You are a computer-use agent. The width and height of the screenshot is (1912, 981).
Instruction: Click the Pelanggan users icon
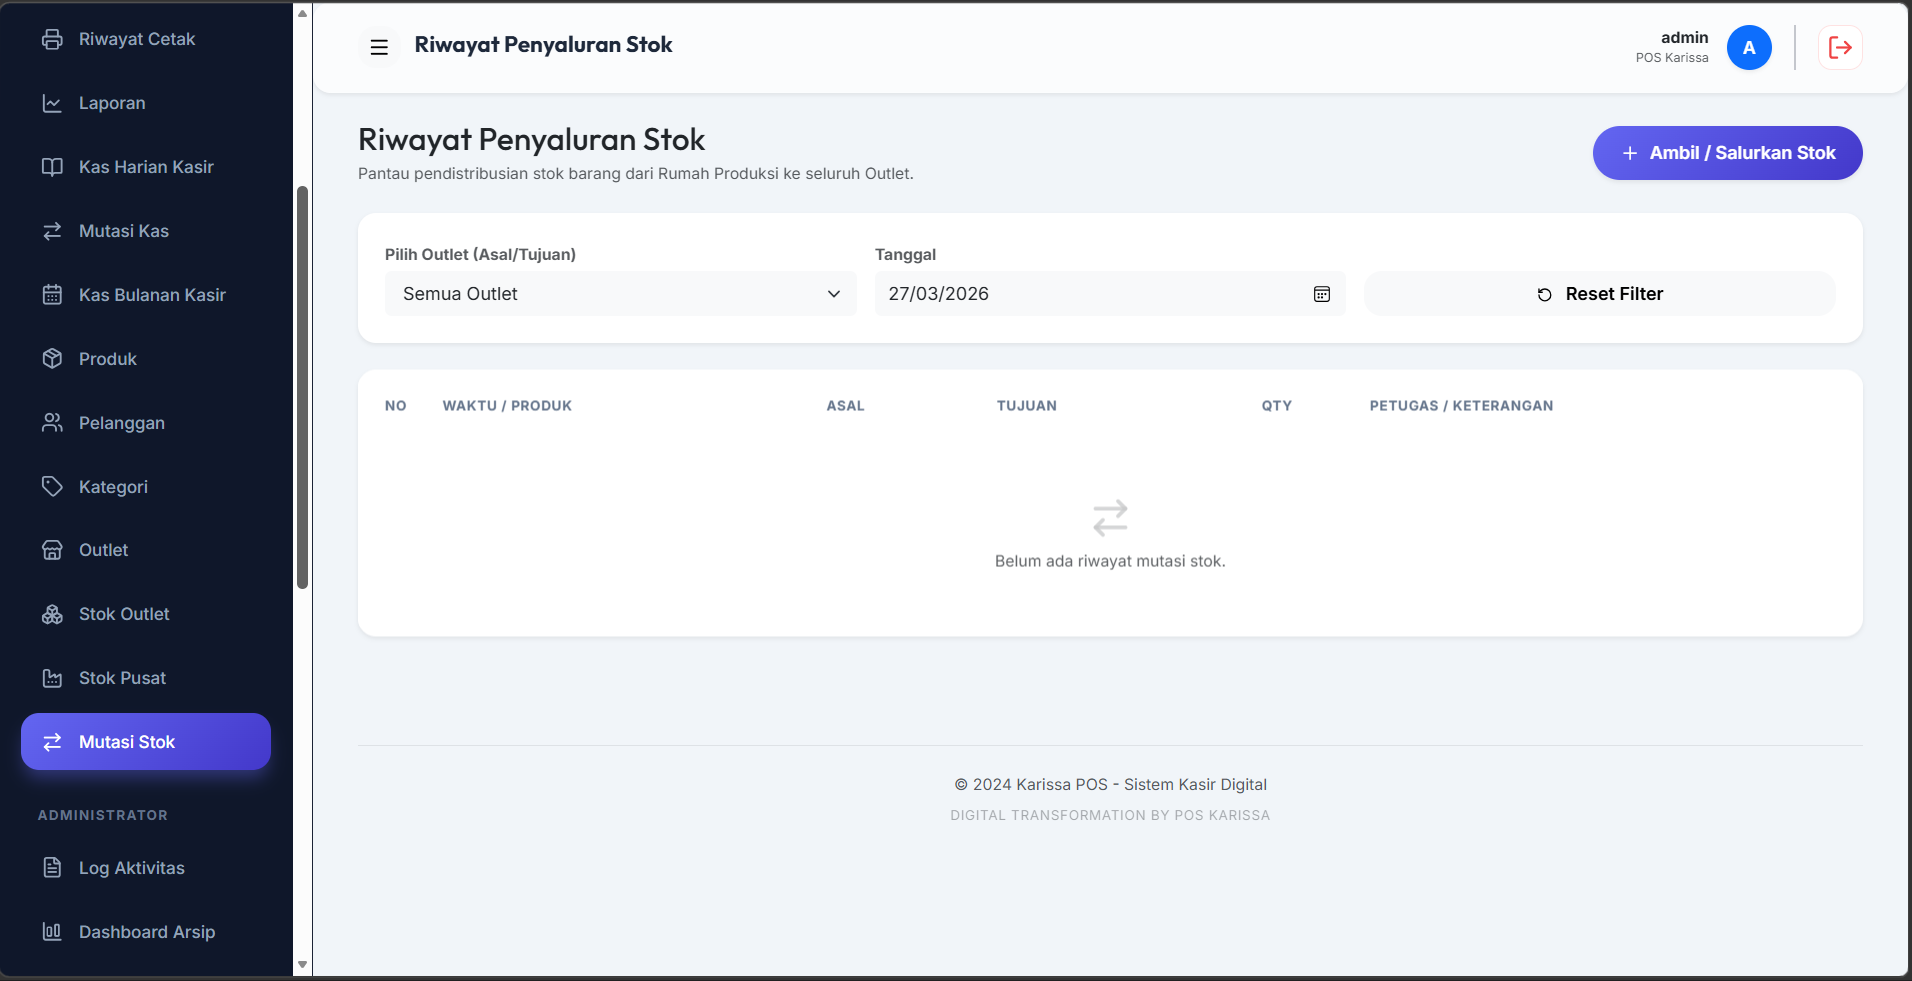pyautogui.click(x=52, y=423)
